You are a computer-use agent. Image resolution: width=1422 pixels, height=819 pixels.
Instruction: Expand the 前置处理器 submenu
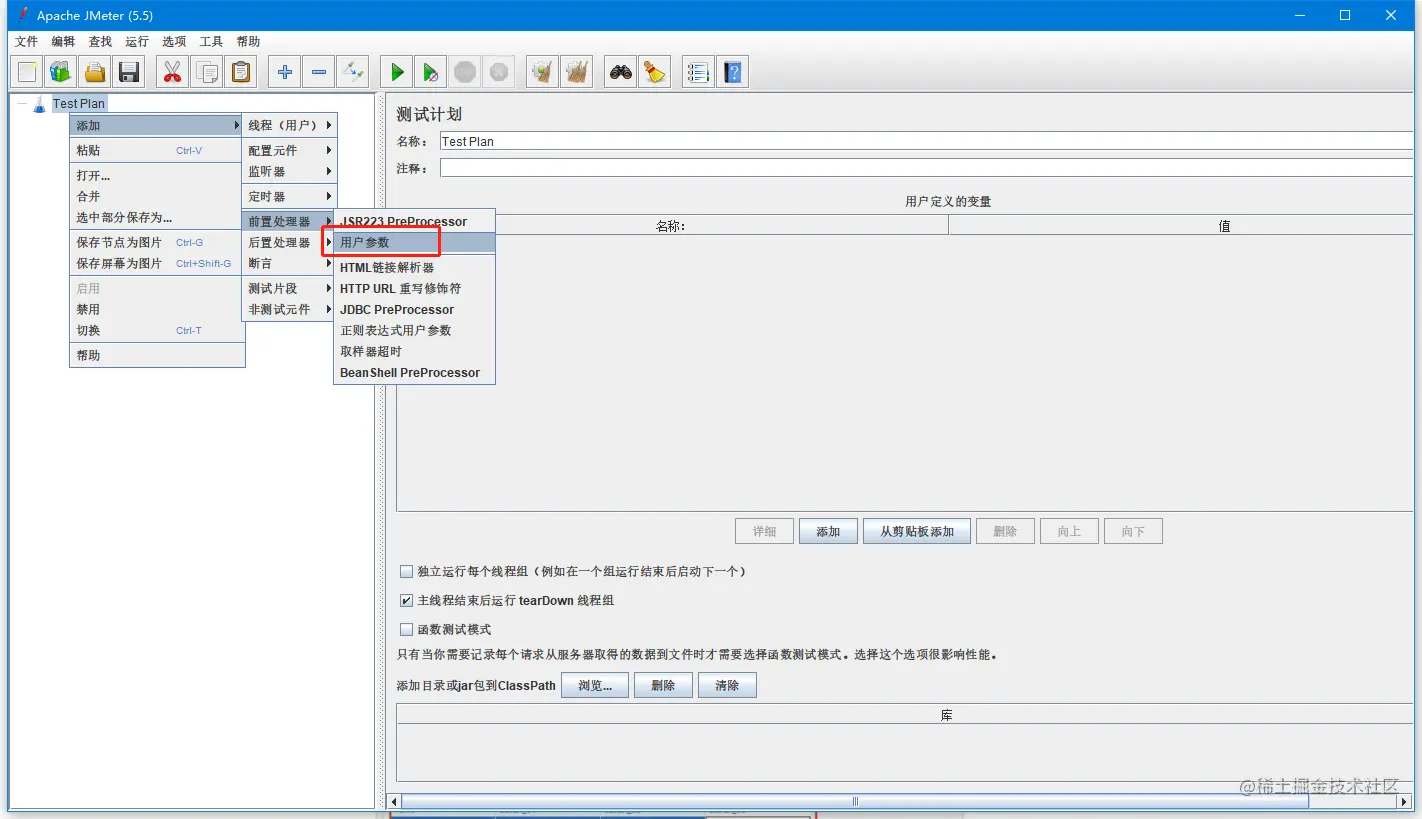[289, 221]
